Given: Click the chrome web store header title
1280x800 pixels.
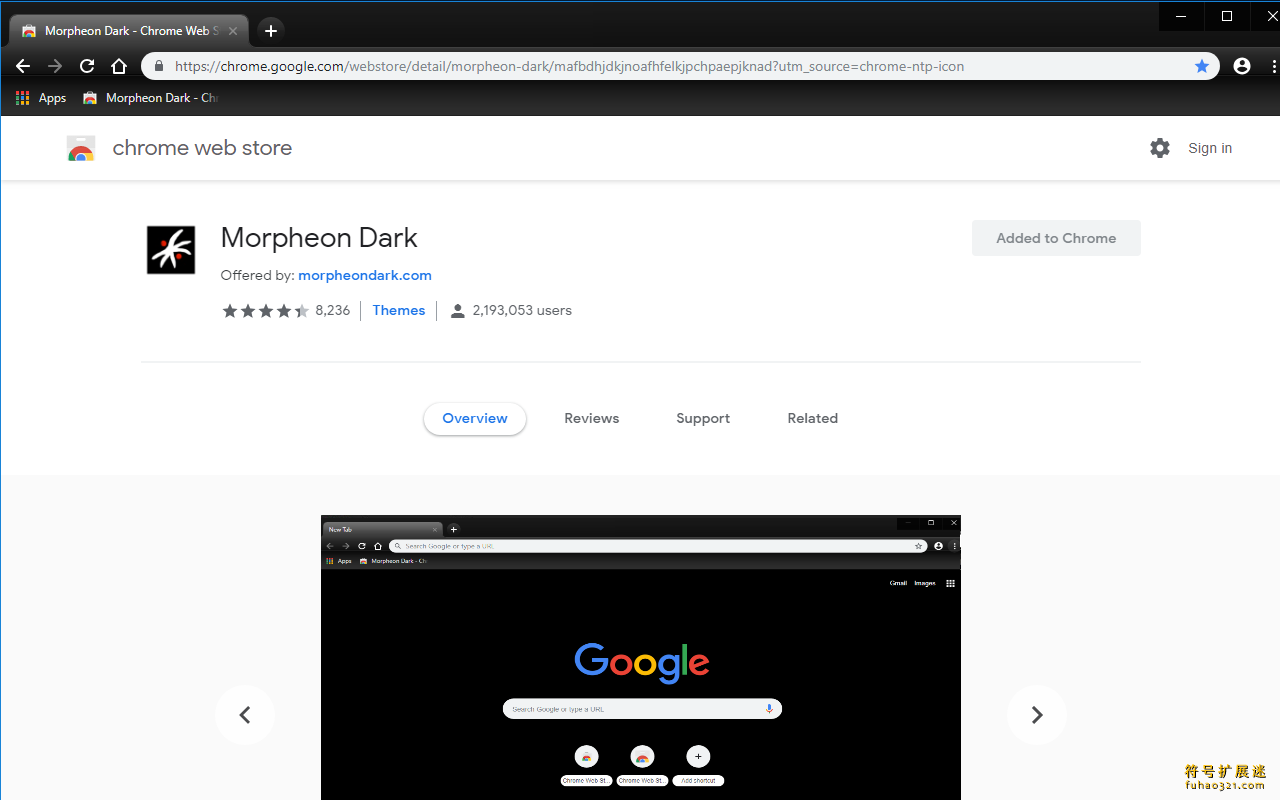Looking at the screenshot, I should tap(202, 148).
